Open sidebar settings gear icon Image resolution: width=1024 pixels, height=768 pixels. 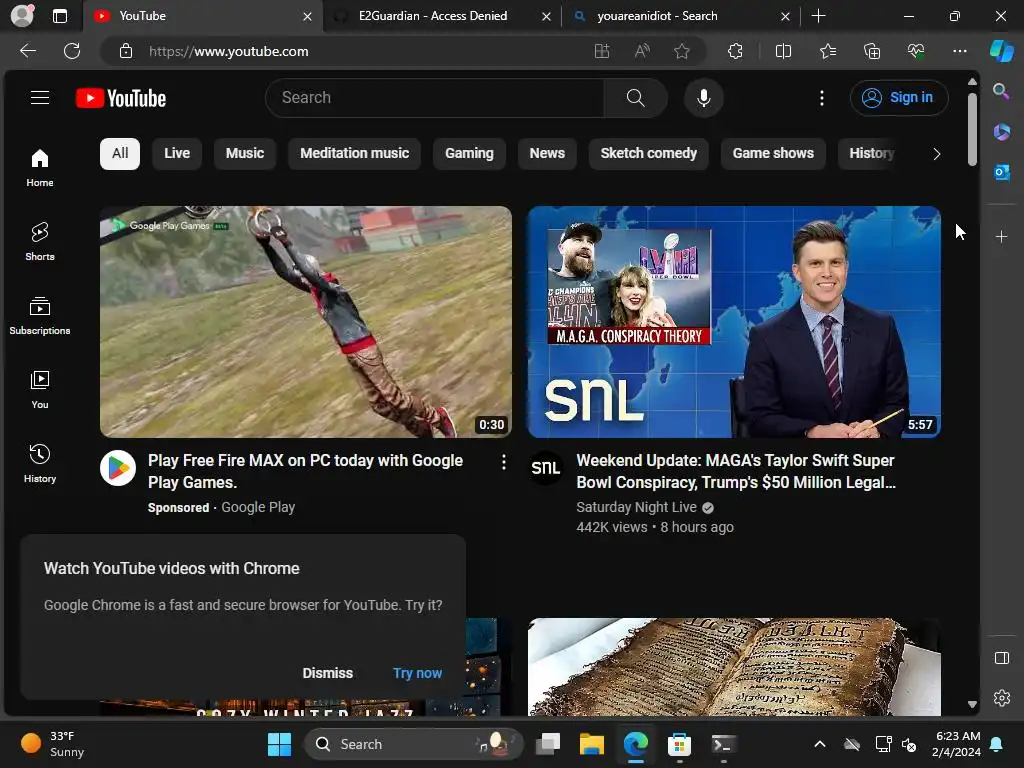(x=1001, y=698)
